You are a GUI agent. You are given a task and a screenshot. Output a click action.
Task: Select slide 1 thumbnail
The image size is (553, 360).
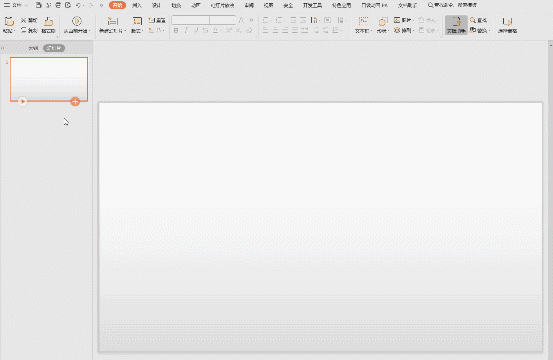click(49, 79)
